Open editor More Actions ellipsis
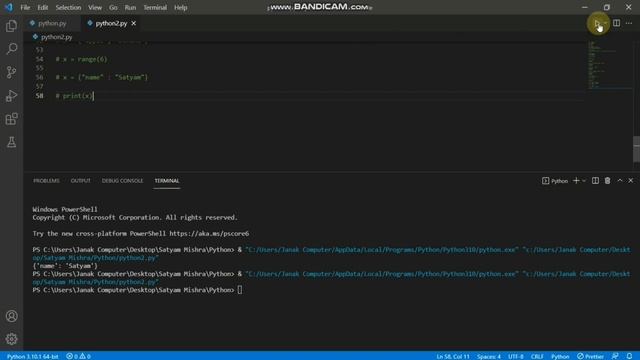The width and height of the screenshot is (640, 360). tap(629, 23)
